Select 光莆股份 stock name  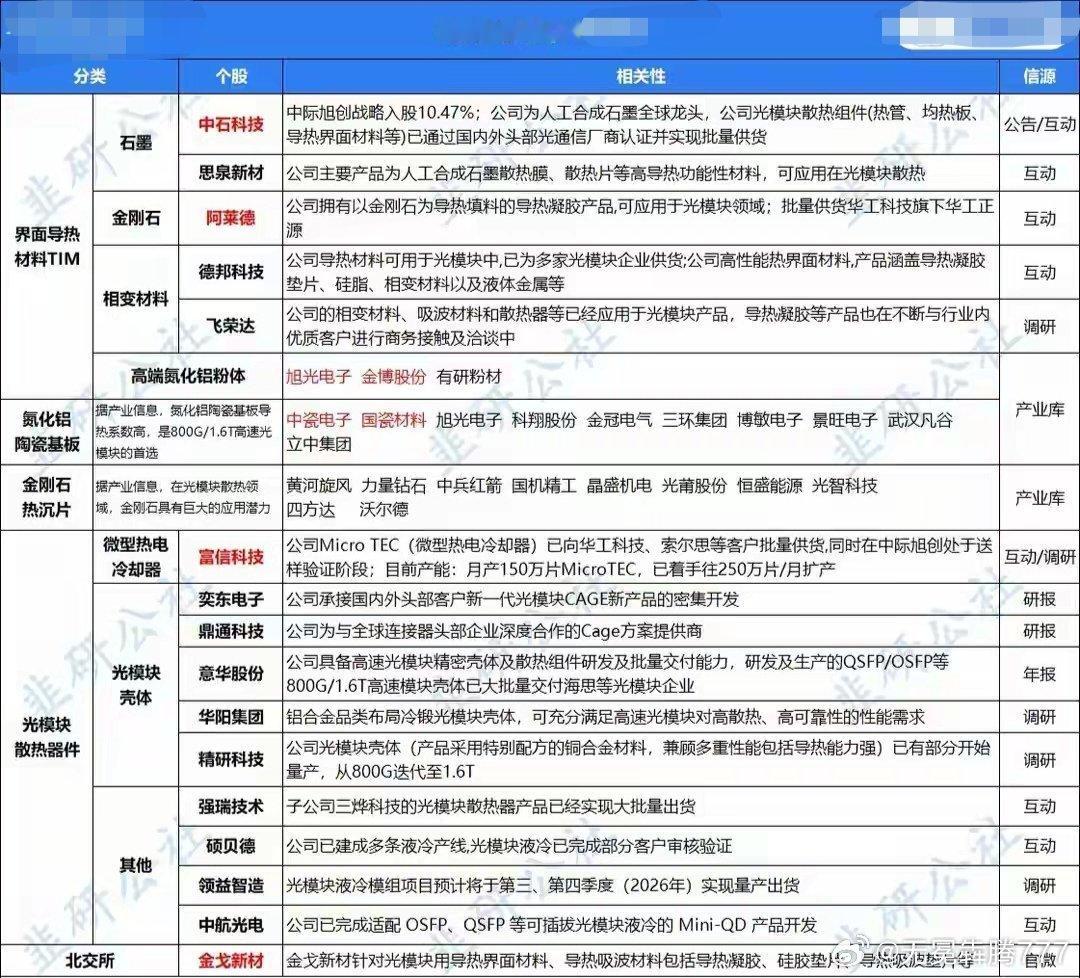pos(694,486)
